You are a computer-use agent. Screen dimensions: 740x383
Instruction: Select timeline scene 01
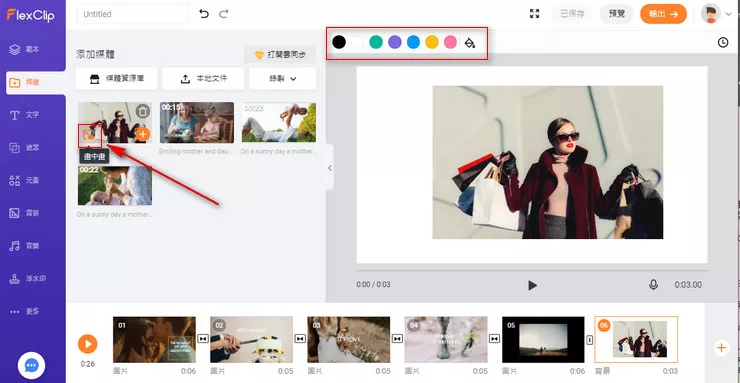click(154, 340)
